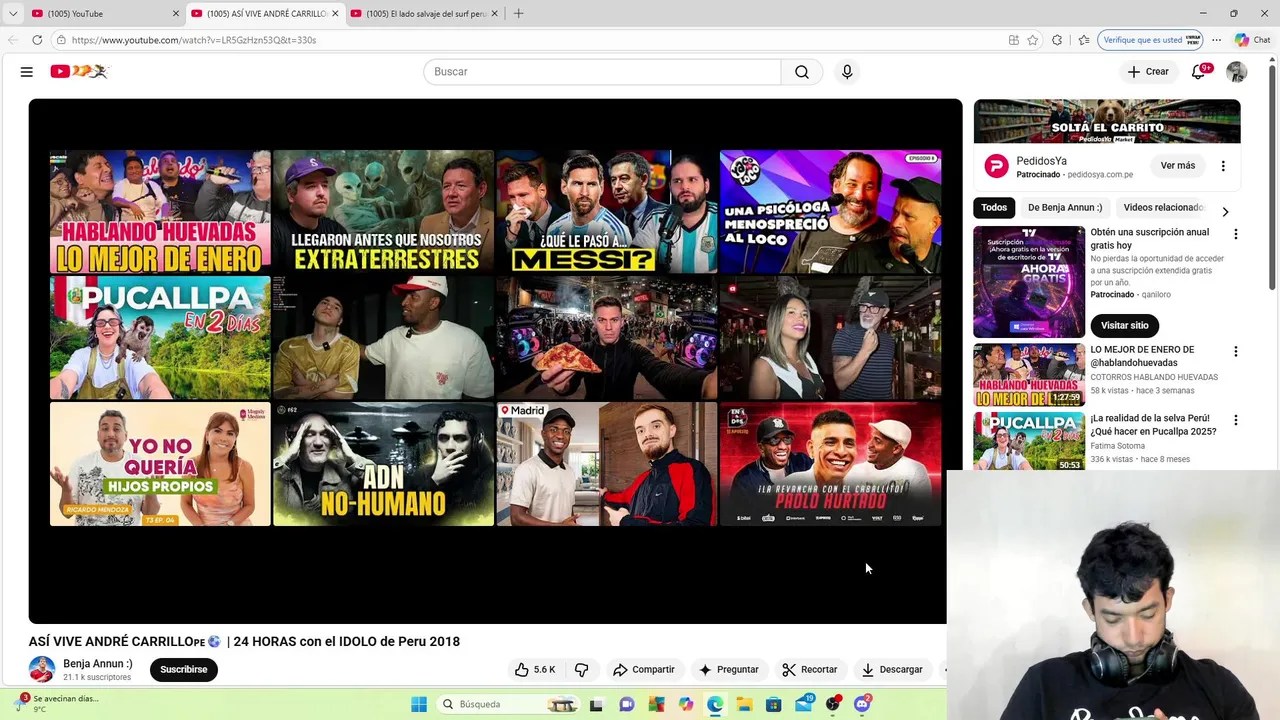Viewport: 1280px width, 720px height.
Task: Click the Recortar clip button
Action: pos(810,670)
